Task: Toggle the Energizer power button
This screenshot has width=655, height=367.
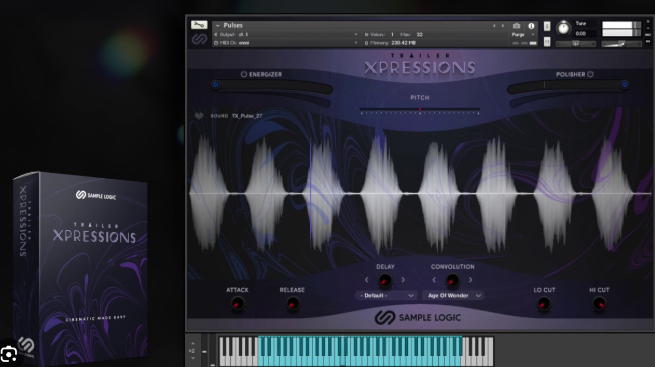Action: (x=244, y=74)
